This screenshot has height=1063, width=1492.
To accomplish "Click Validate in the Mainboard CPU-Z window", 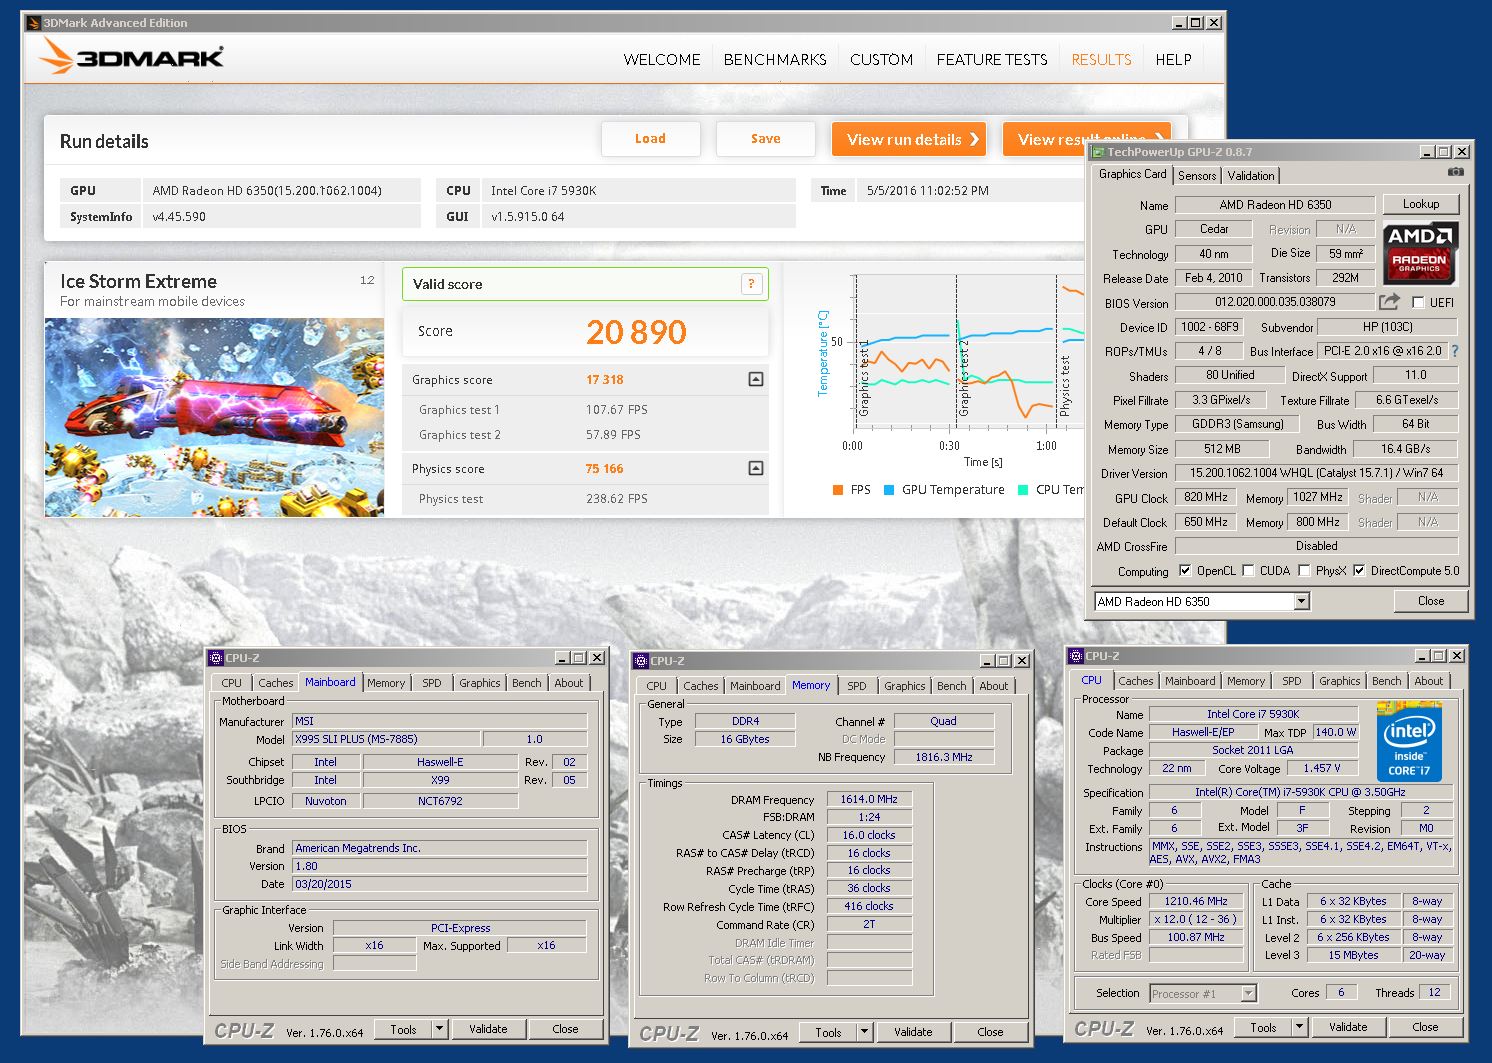I will [488, 1029].
